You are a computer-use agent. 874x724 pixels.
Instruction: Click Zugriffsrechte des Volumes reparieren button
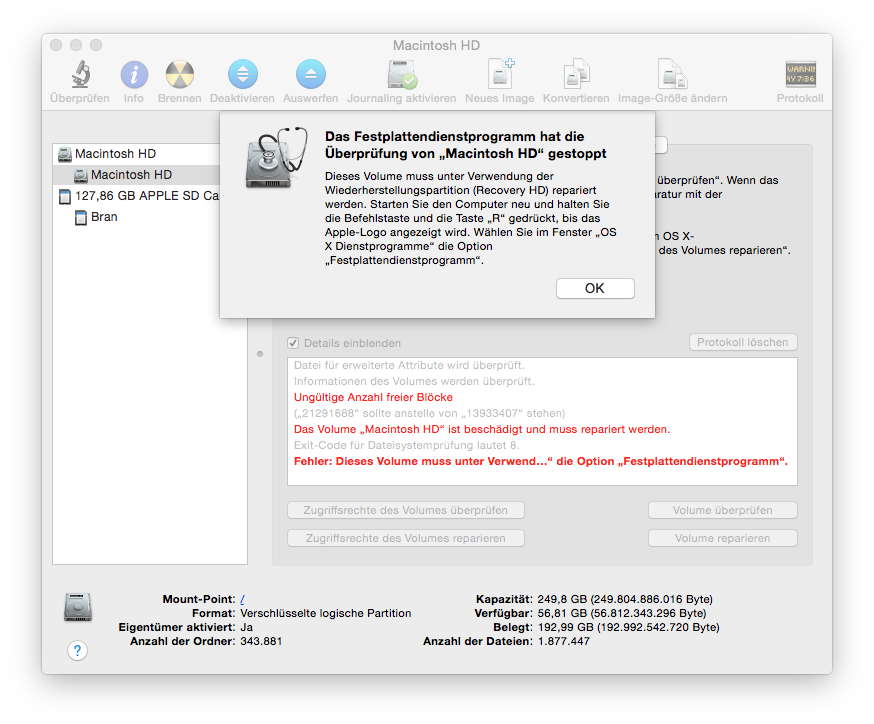coord(406,538)
